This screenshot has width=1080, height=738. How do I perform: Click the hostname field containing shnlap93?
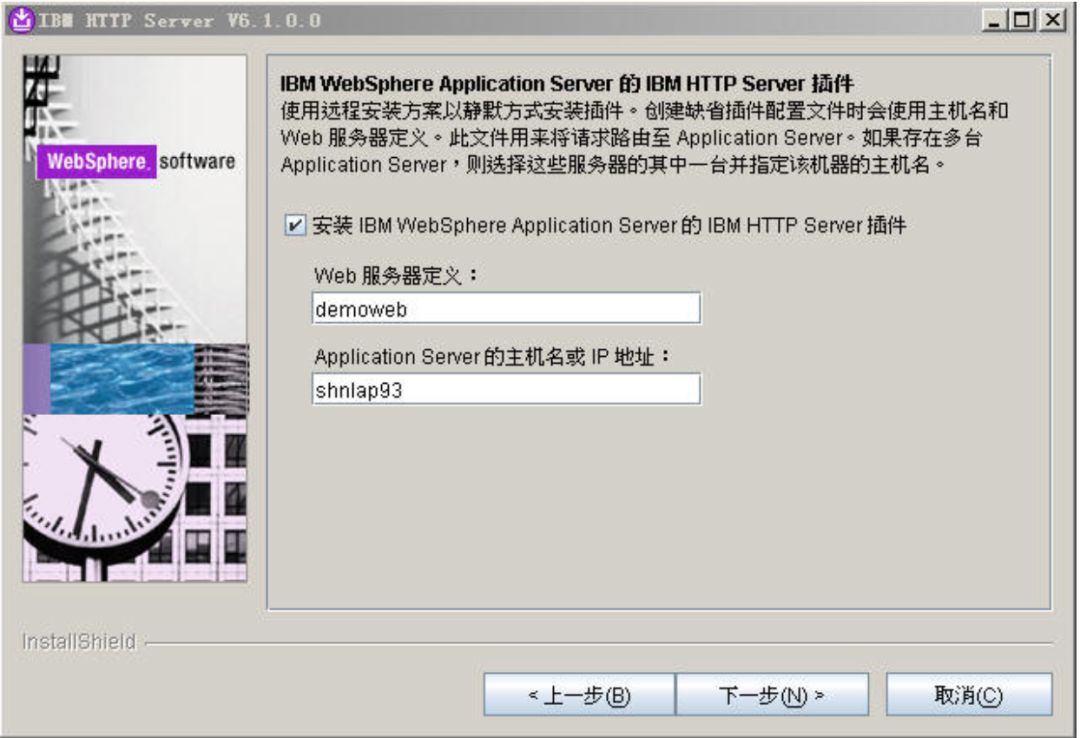(506, 389)
